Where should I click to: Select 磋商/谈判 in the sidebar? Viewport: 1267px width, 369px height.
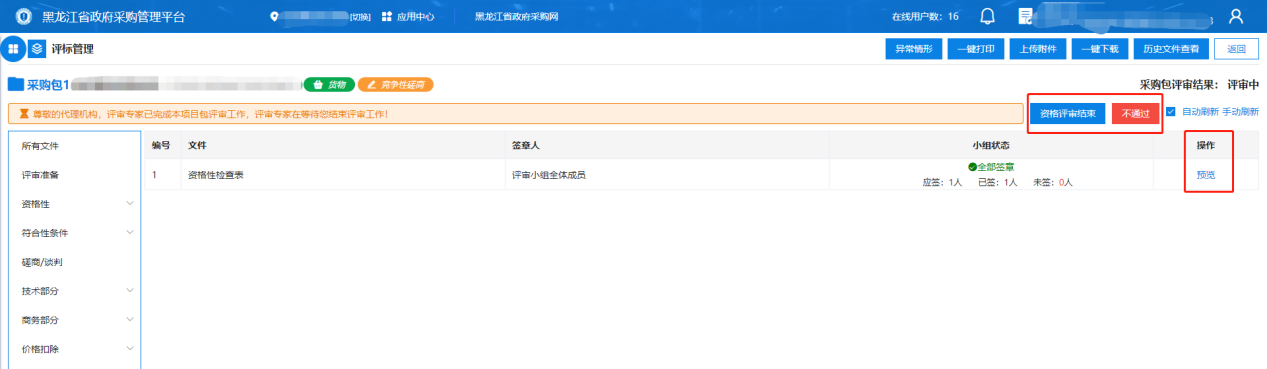click(74, 262)
